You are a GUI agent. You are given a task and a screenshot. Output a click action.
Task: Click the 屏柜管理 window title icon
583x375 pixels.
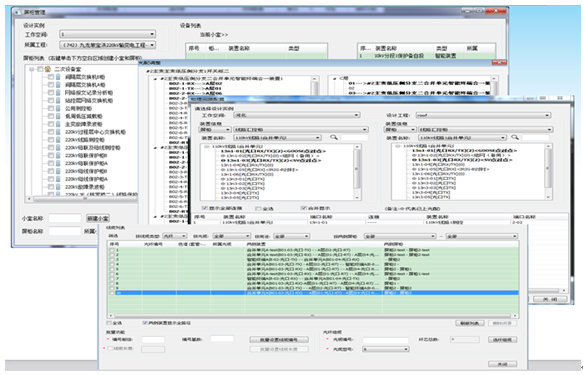pos(17,12)
